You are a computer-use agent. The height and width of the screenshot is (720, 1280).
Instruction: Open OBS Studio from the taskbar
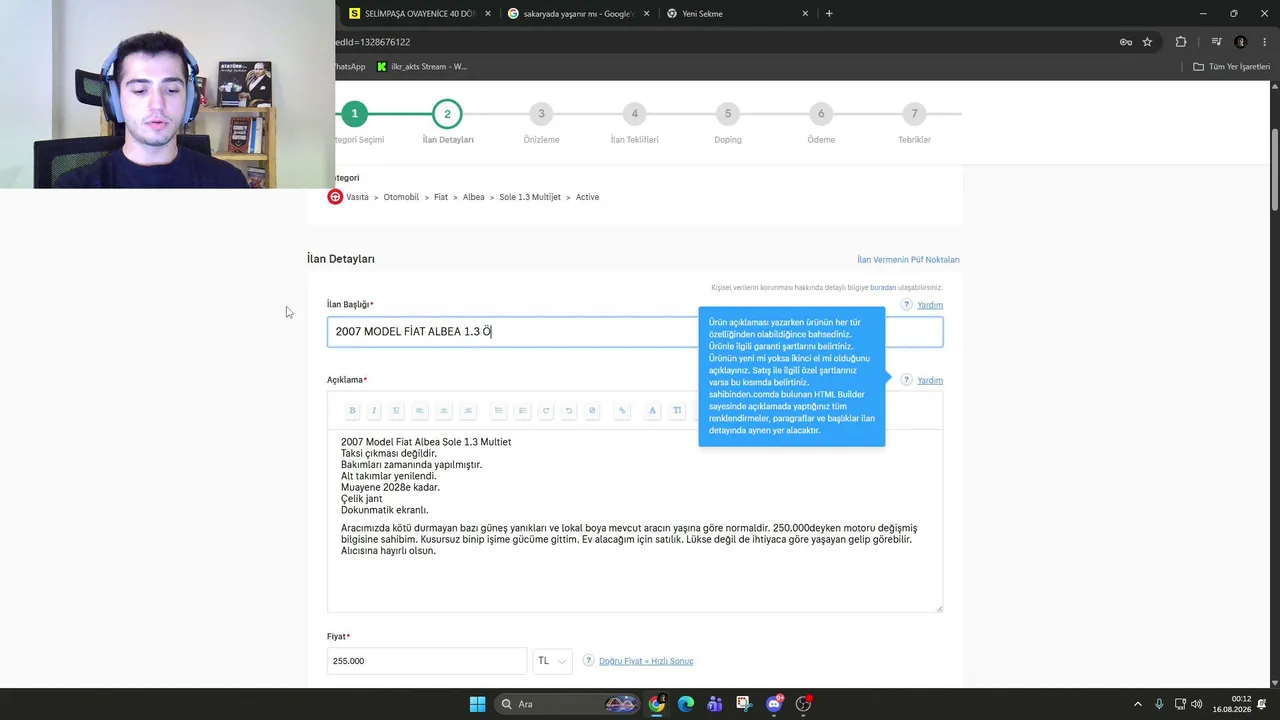pyautogui.click(x=803, y=704)
